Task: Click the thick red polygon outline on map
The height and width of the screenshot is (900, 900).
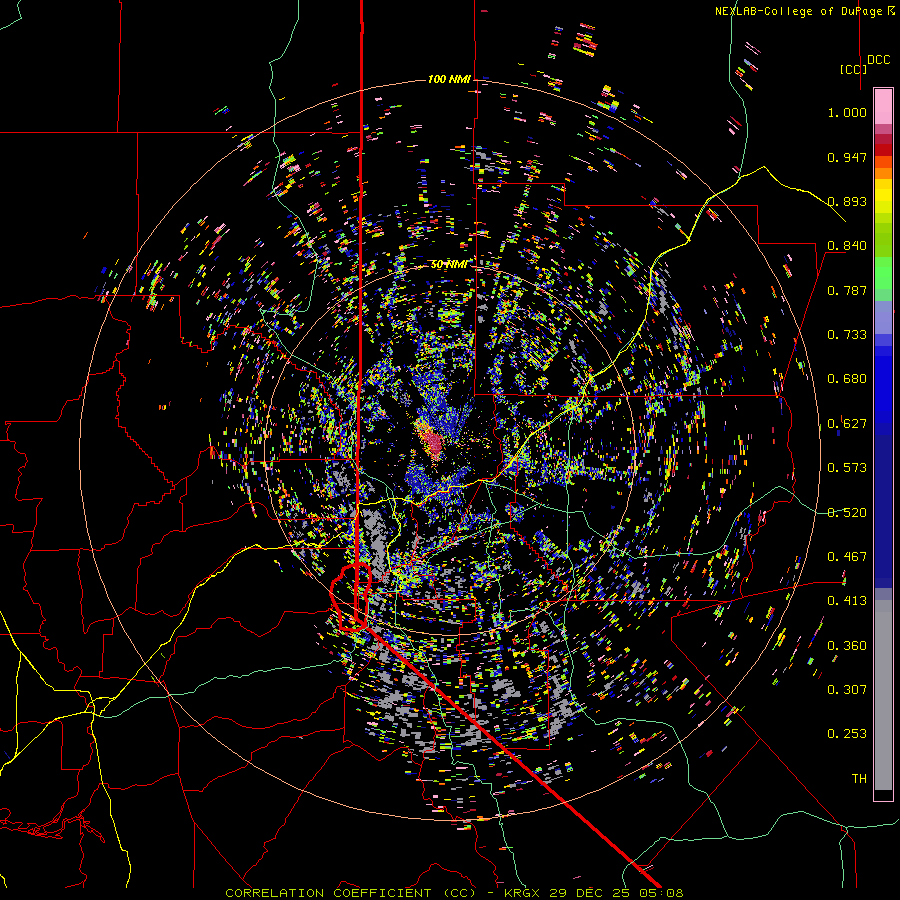Action: point(350,598)
